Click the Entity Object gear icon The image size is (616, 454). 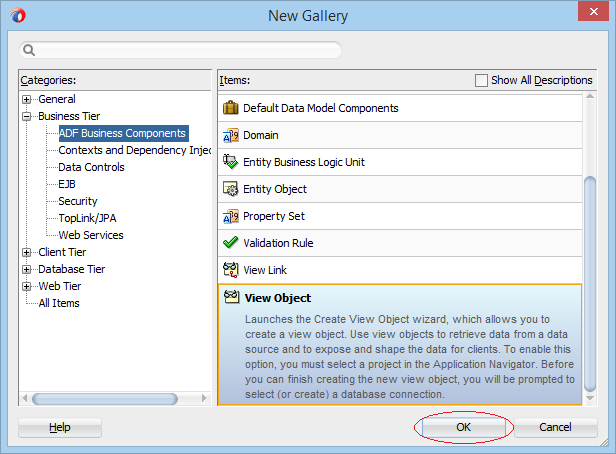coord(231,189)
